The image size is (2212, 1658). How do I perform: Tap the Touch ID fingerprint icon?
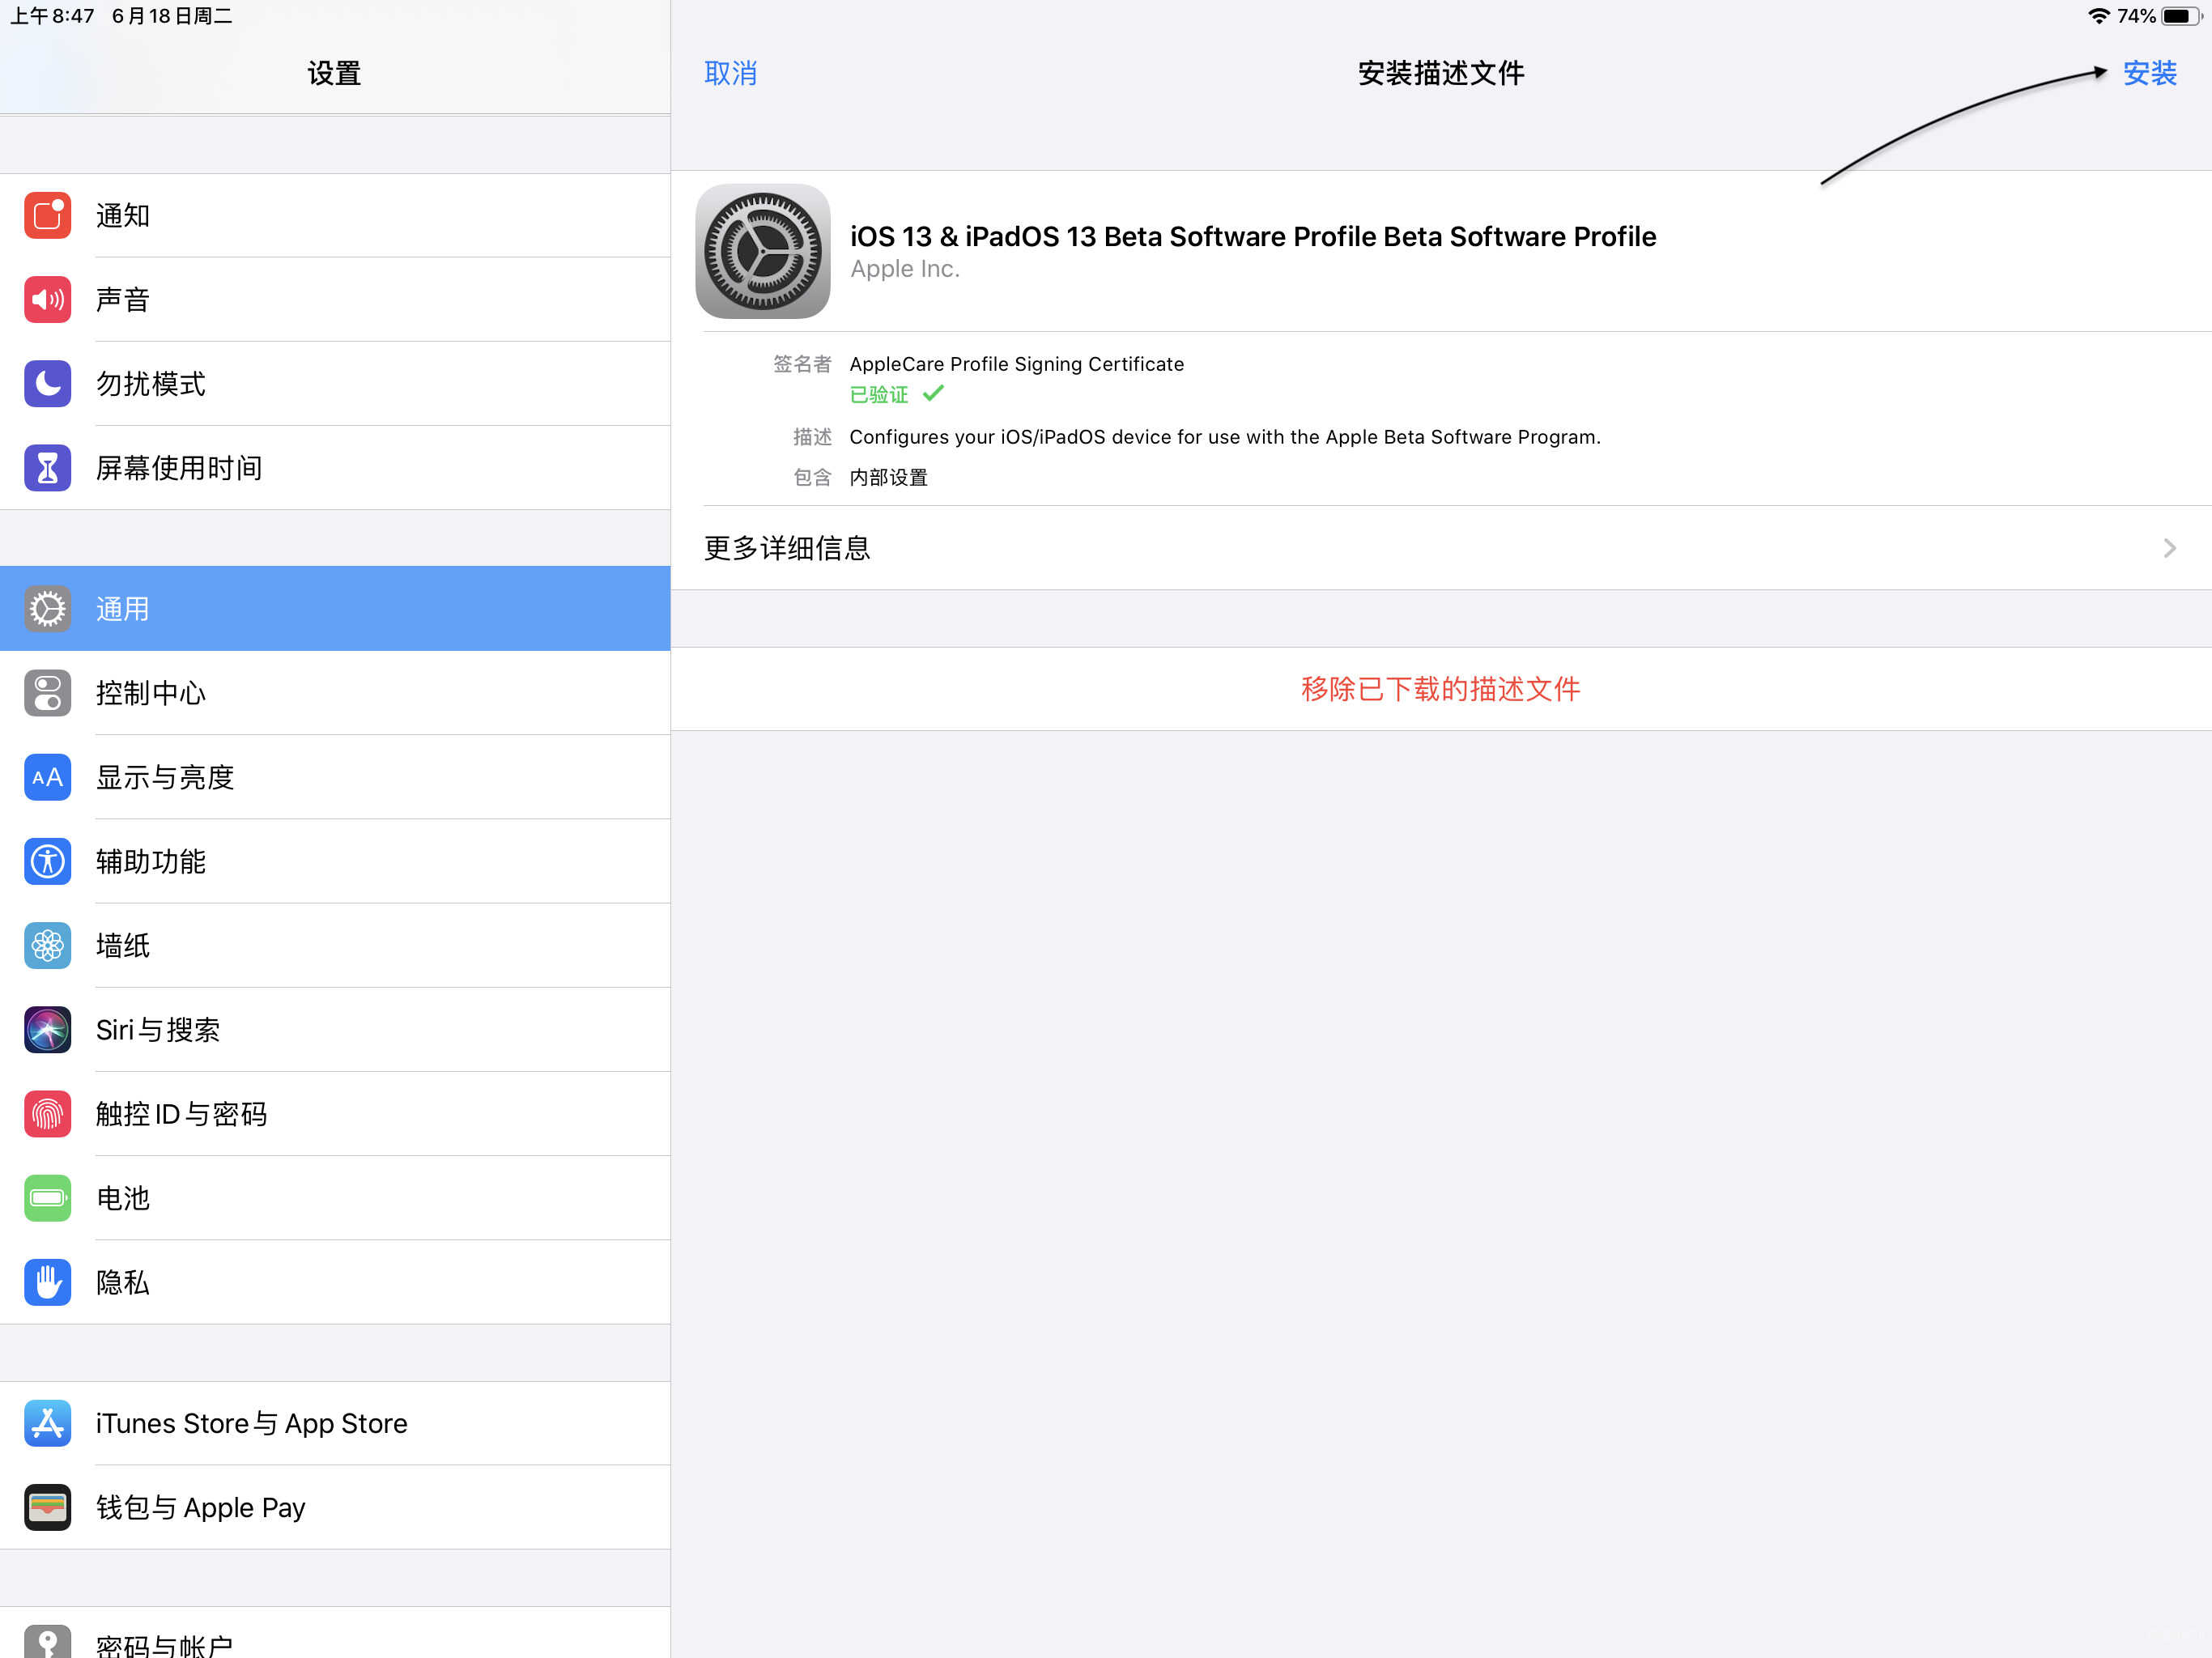[x=47, y=1113]
